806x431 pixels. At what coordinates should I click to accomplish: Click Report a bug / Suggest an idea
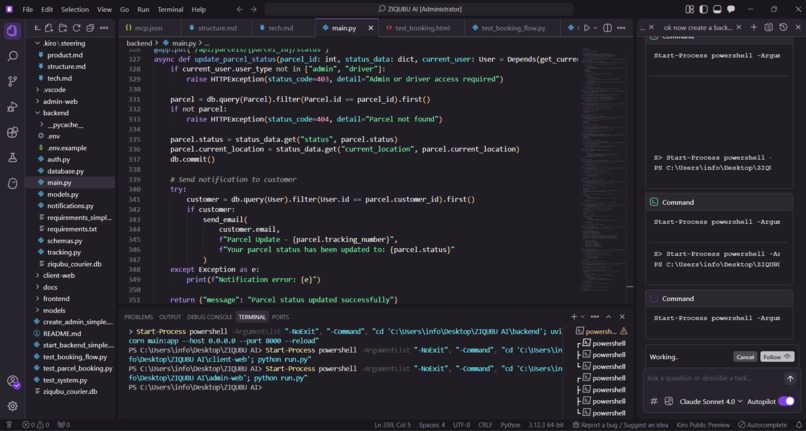622,425
